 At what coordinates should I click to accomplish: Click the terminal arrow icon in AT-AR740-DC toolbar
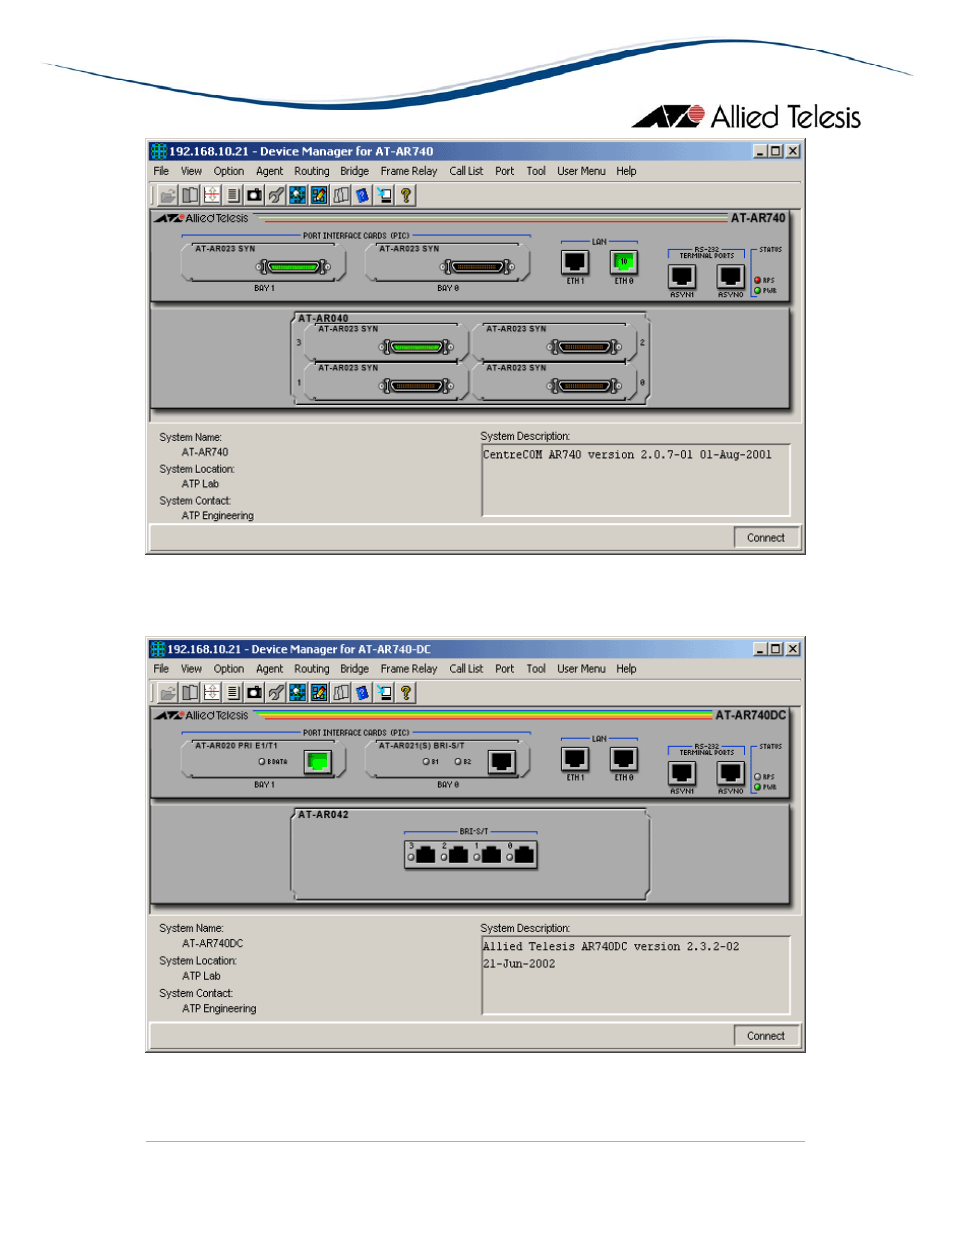click(x=384, y=692)
